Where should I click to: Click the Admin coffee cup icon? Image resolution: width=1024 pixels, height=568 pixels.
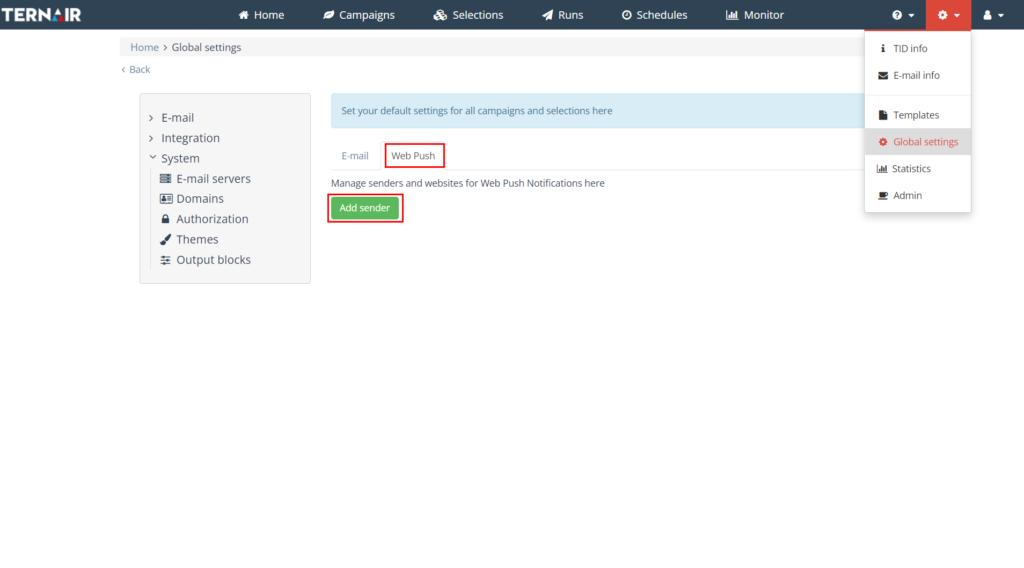point(883,195)
